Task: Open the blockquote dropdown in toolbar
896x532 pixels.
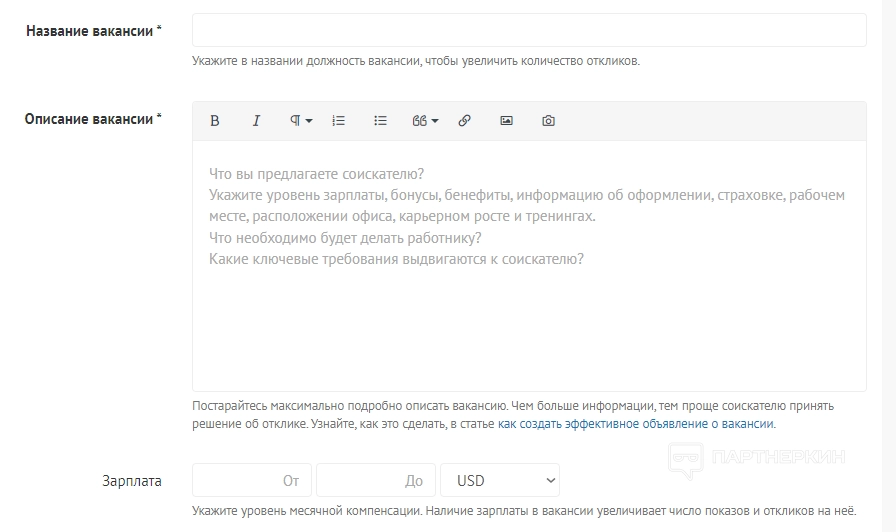Action: (425, 121)
